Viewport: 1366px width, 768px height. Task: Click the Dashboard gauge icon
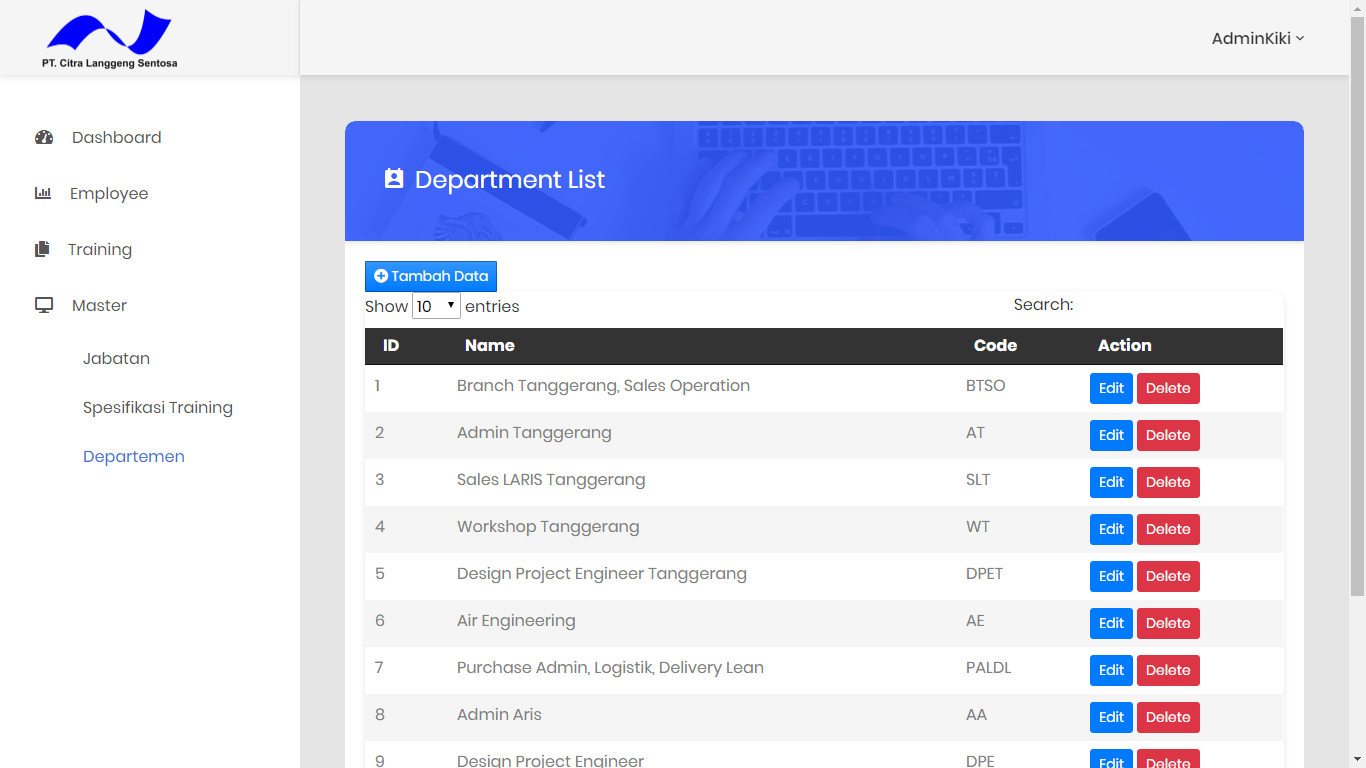44,138
